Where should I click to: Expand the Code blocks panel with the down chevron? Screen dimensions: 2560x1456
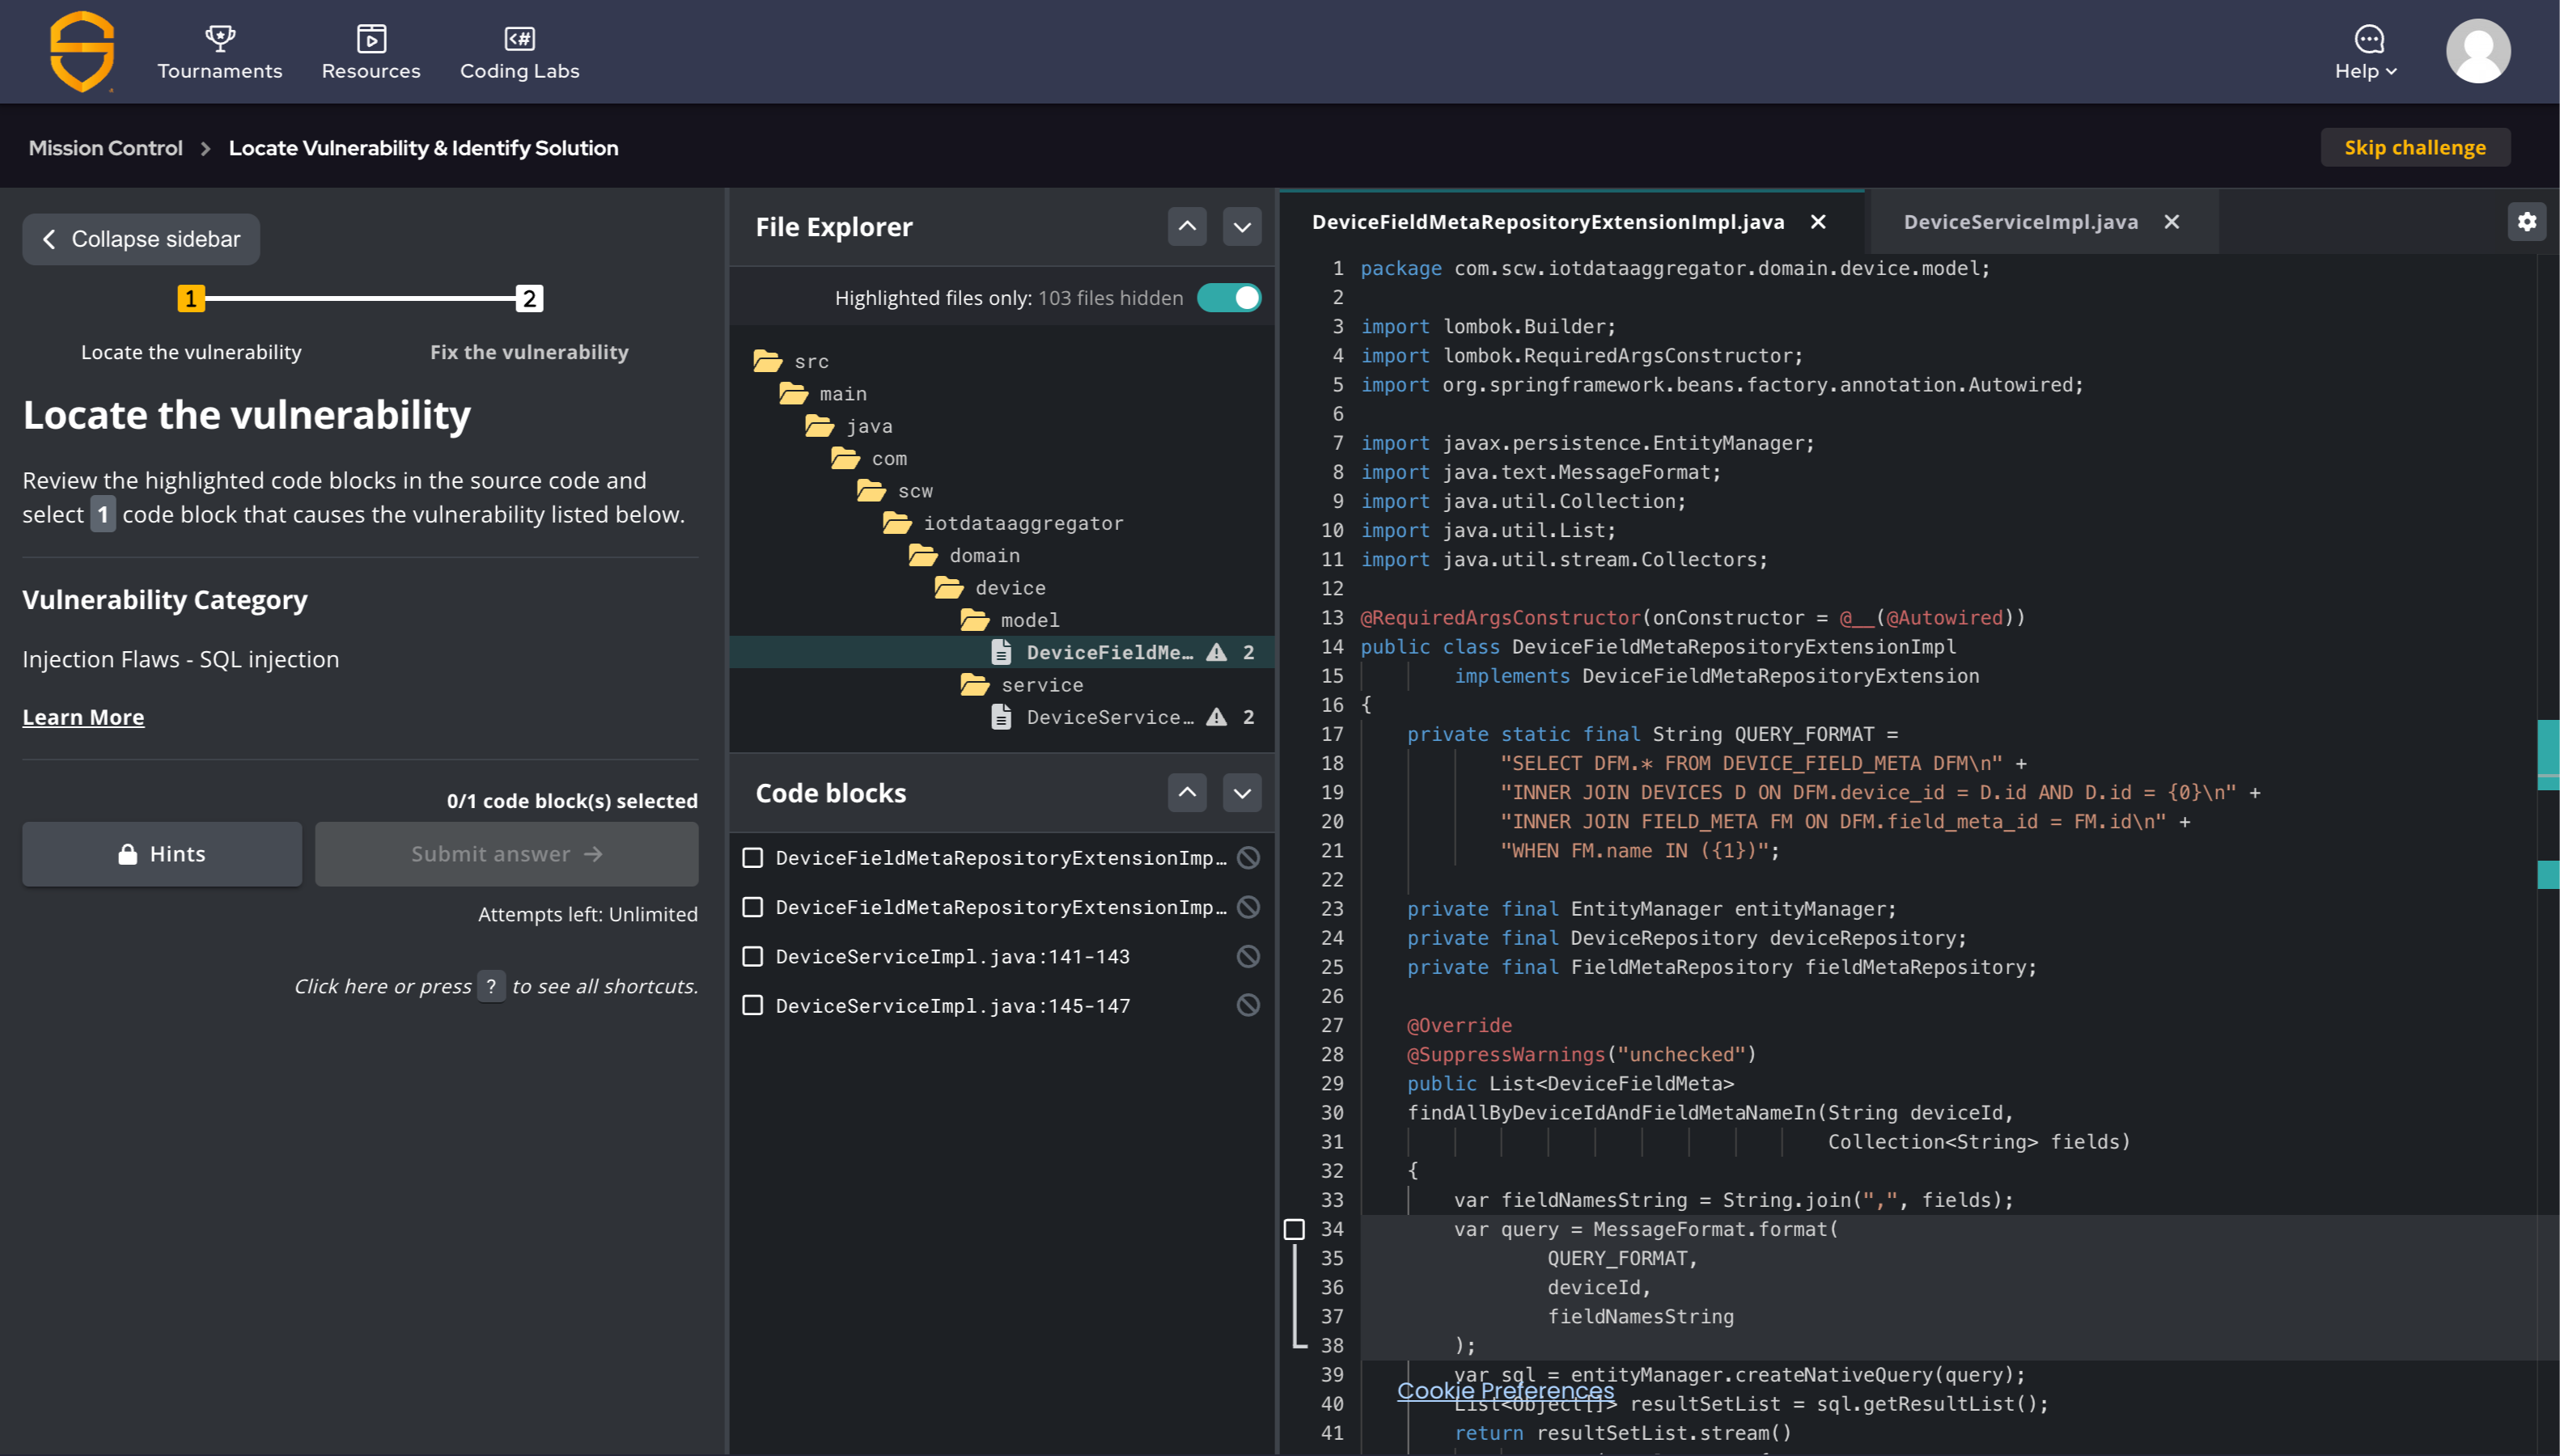tap(1242, 793)
